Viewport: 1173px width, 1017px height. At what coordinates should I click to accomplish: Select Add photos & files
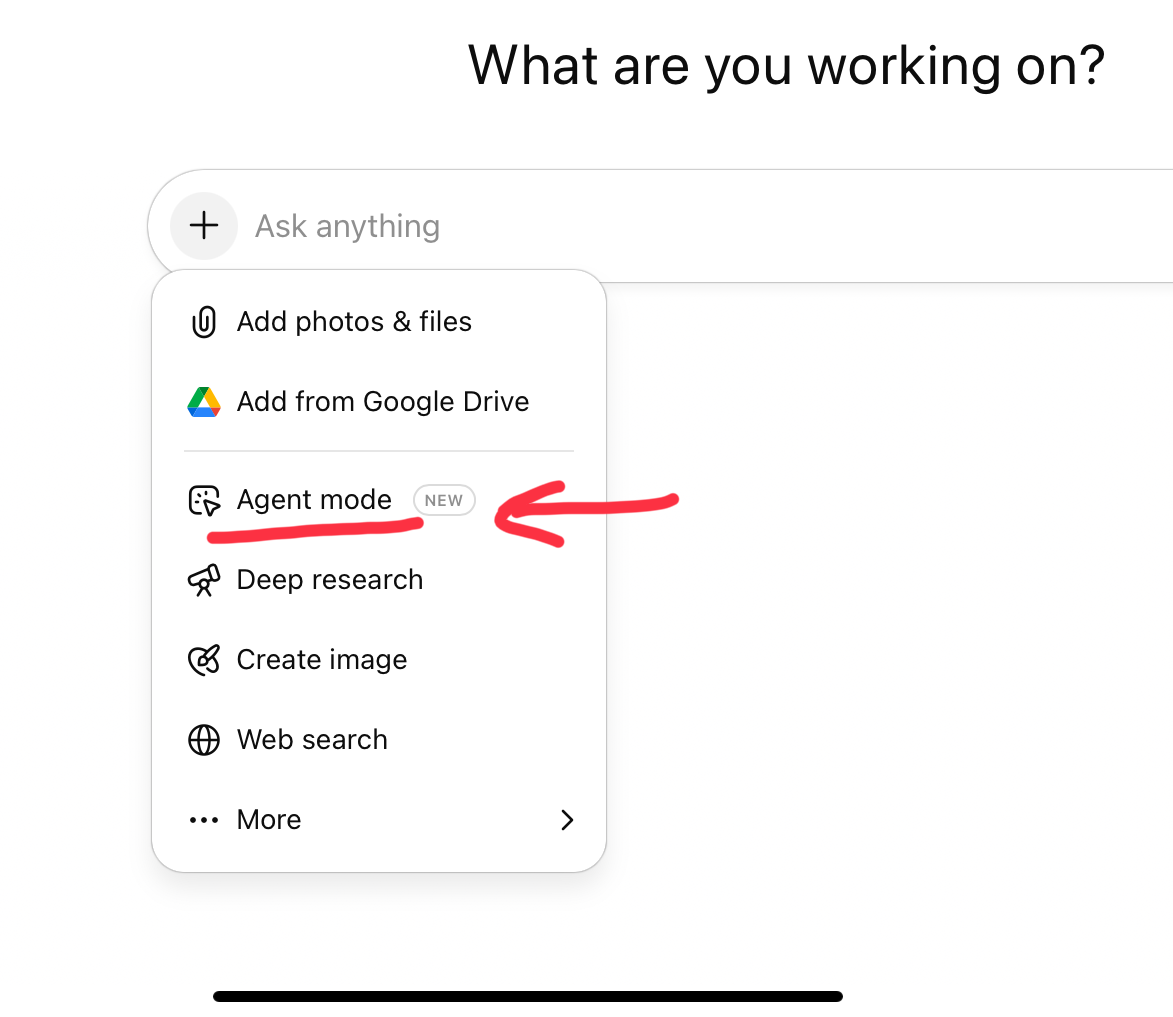(379, 322)
